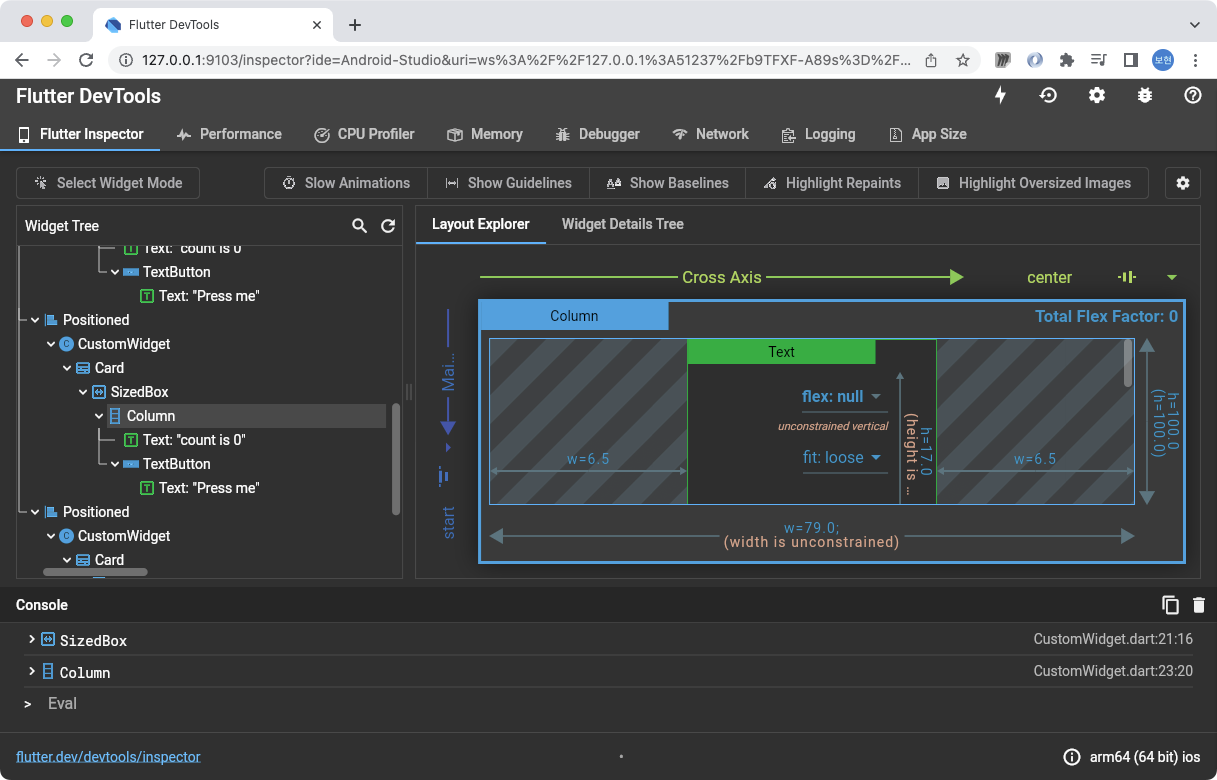Expand Column entry in the console
Screen dimensions: 1217x780
(x=32, y=671)
